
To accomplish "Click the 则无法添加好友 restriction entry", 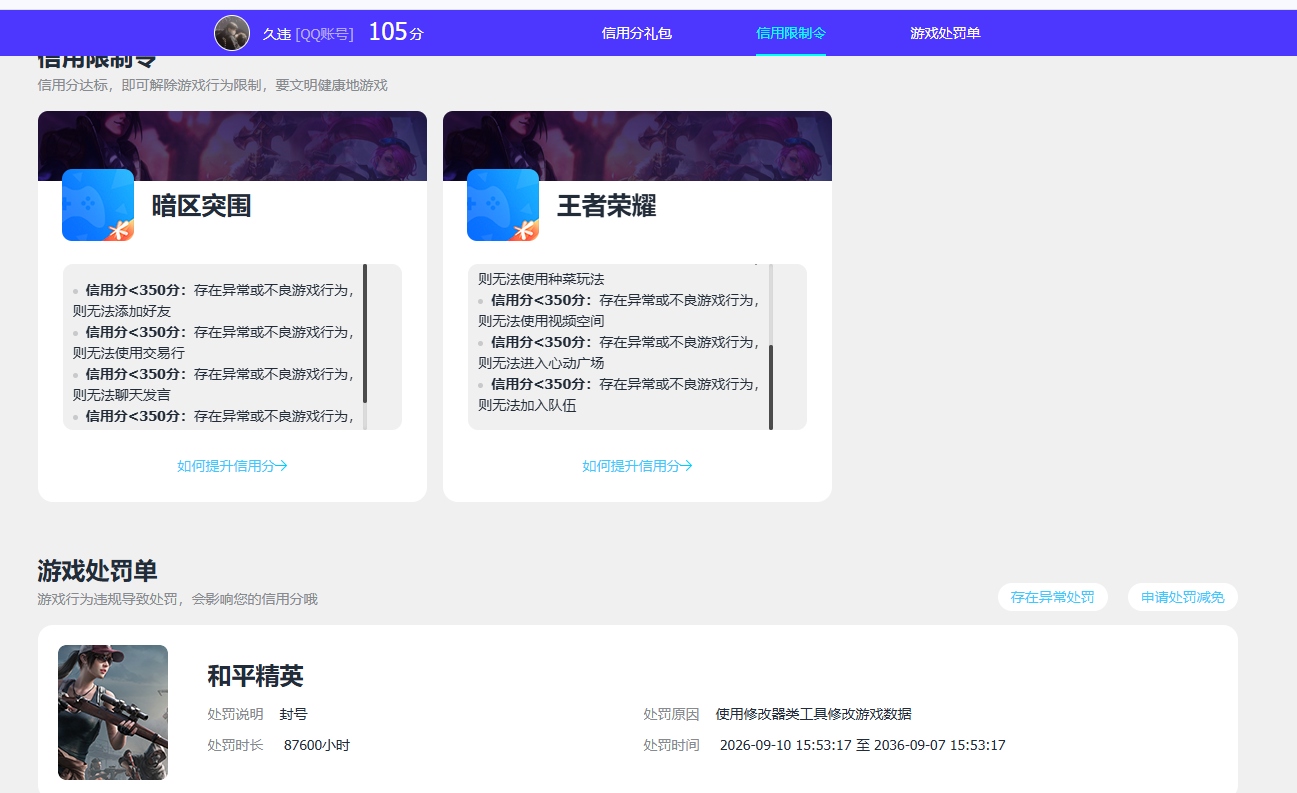I will pyautogui.click(x=122, y=311).
